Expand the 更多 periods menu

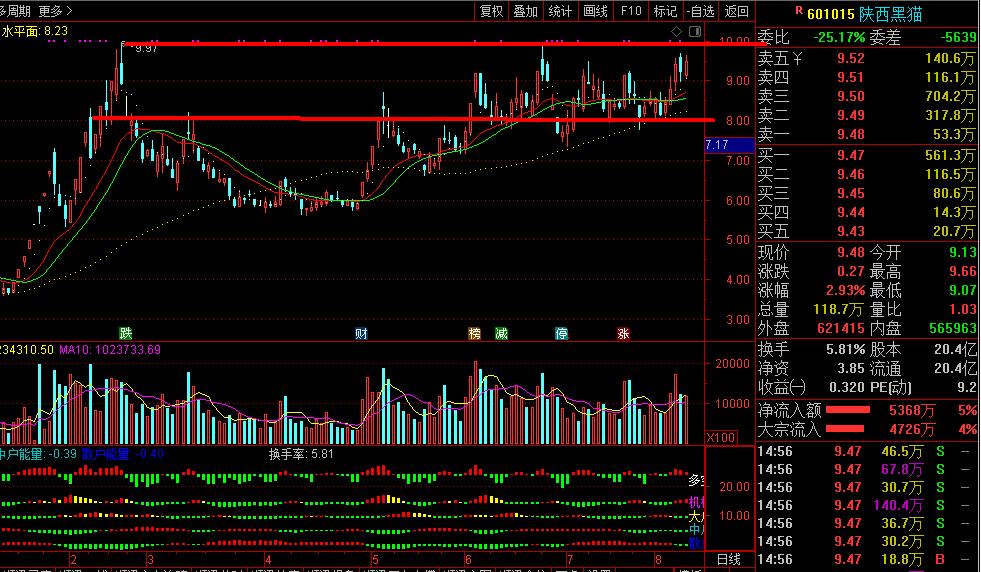click(x=55, y=11)
